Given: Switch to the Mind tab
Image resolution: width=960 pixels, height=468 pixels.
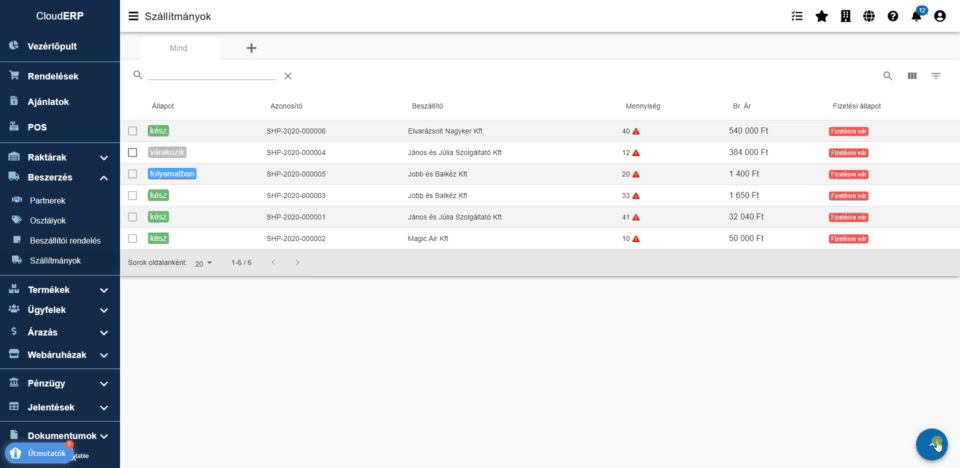Looking at the screenshot, I should [178, 48].
